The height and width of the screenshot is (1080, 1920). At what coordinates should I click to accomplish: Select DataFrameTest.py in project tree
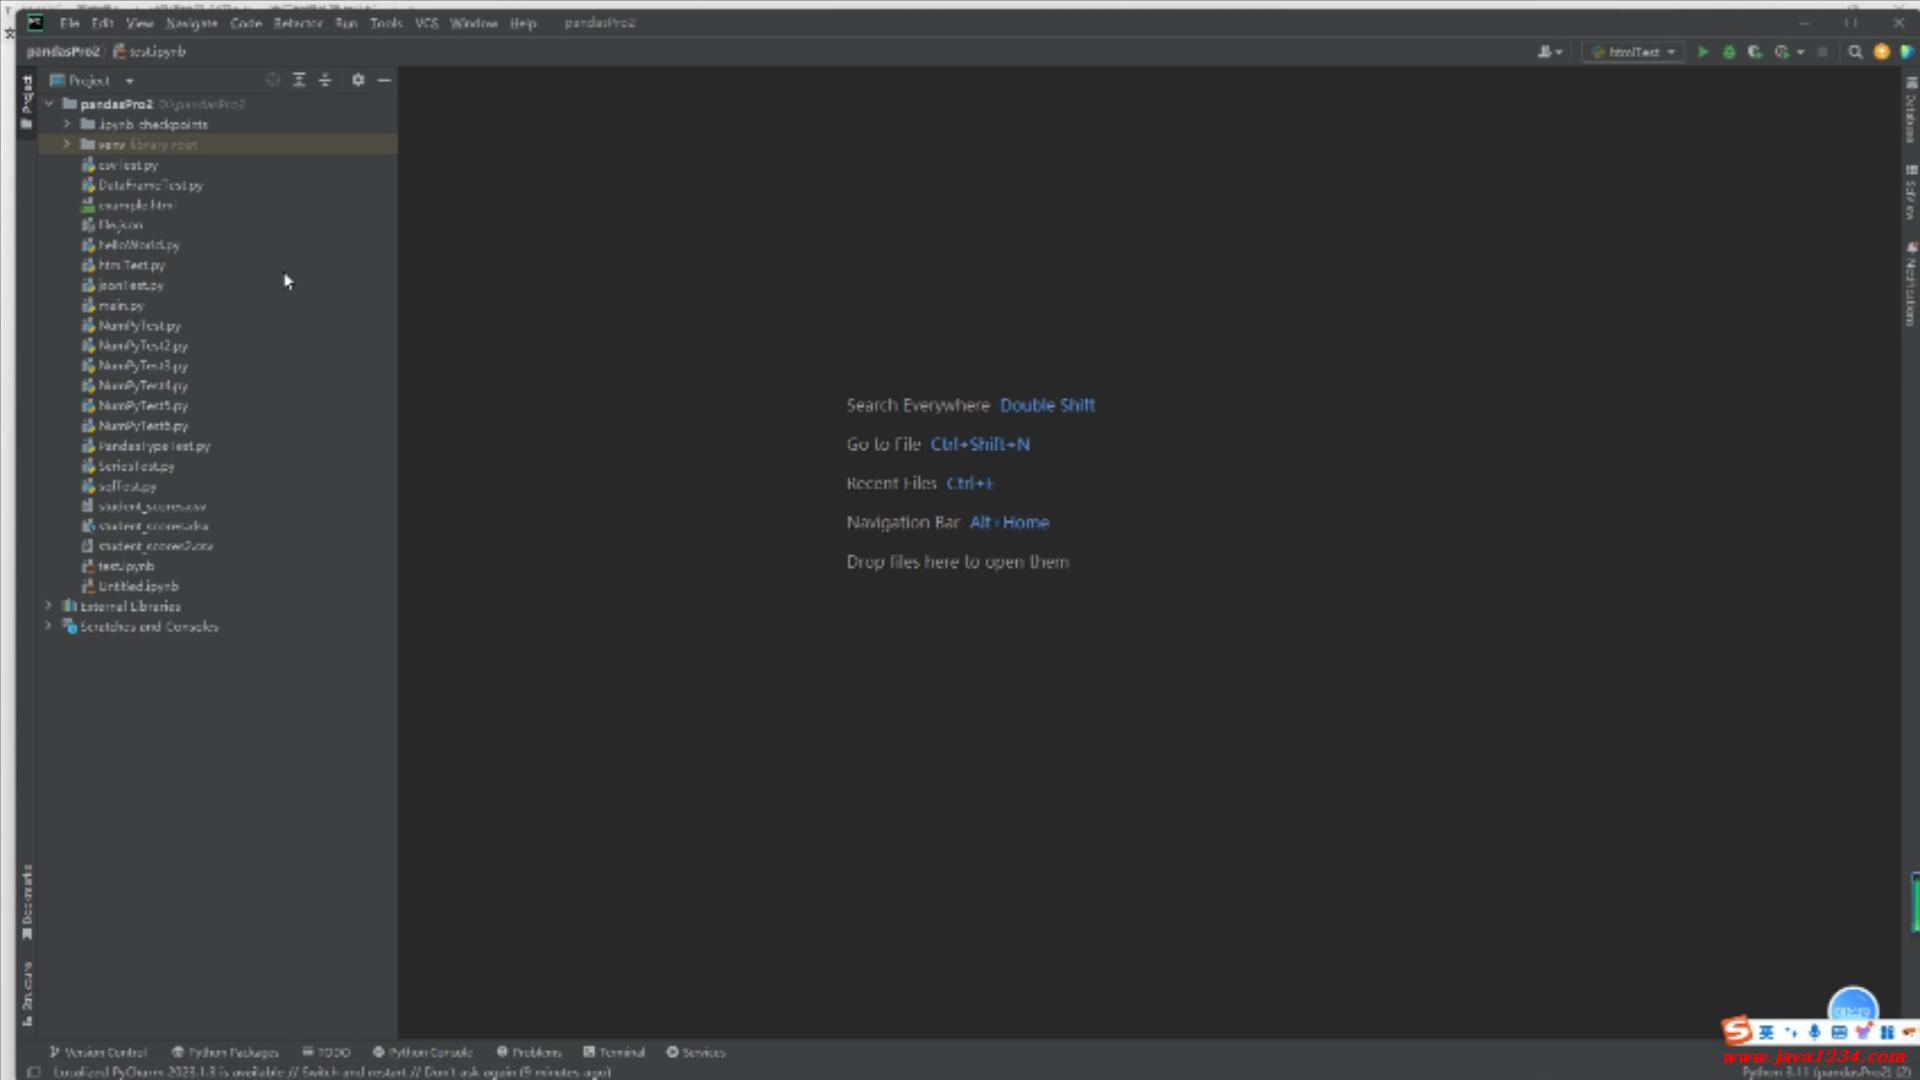click(x=150, y=185)
